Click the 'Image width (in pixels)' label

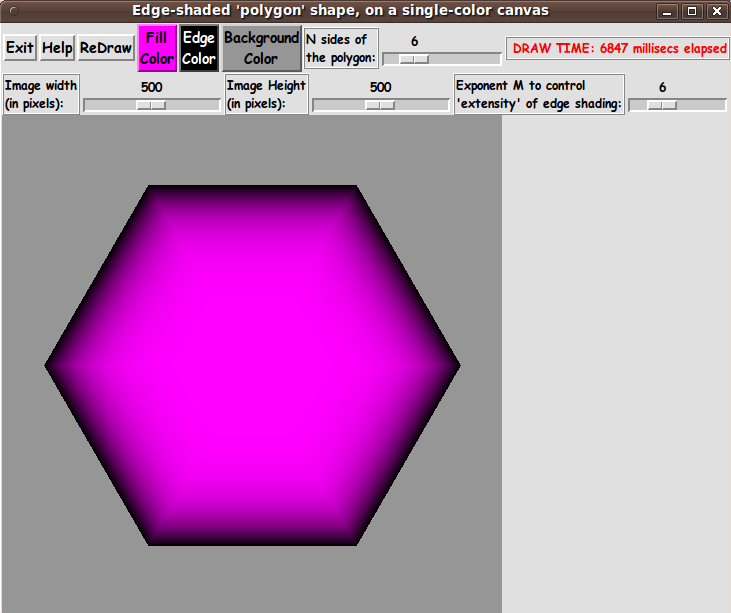[41, 94]
